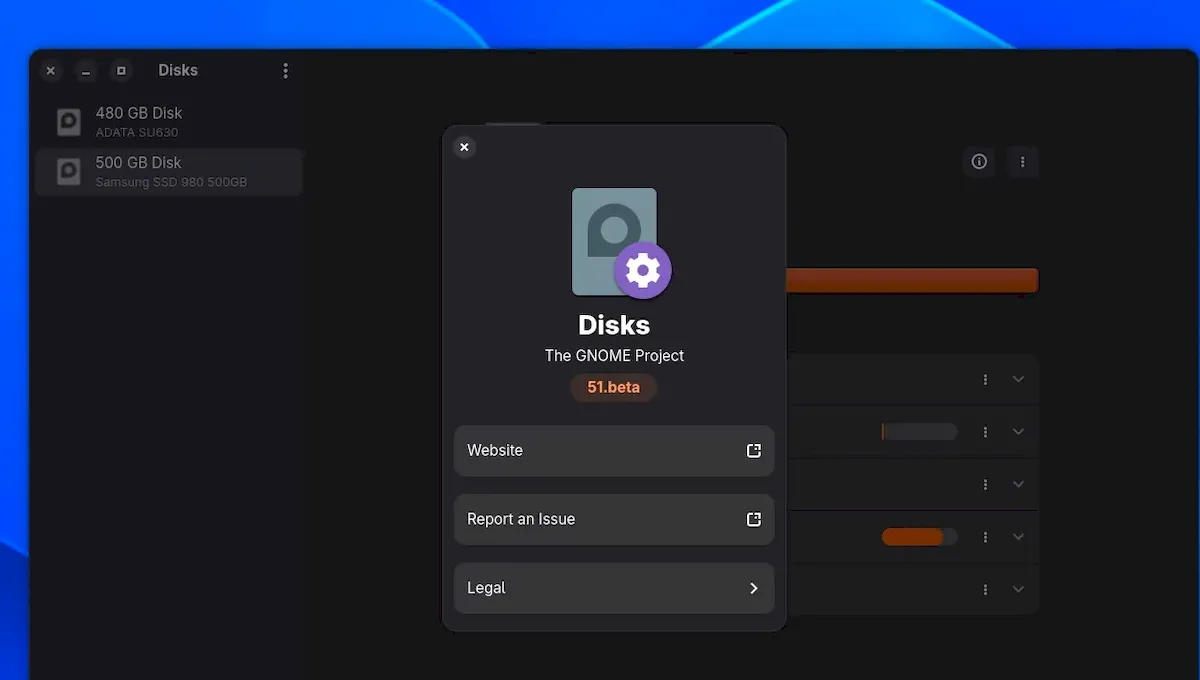This screenshot has height=680, width=1200.
Task: Click the Disks app icon in About dialog
Action: point(620,243)
